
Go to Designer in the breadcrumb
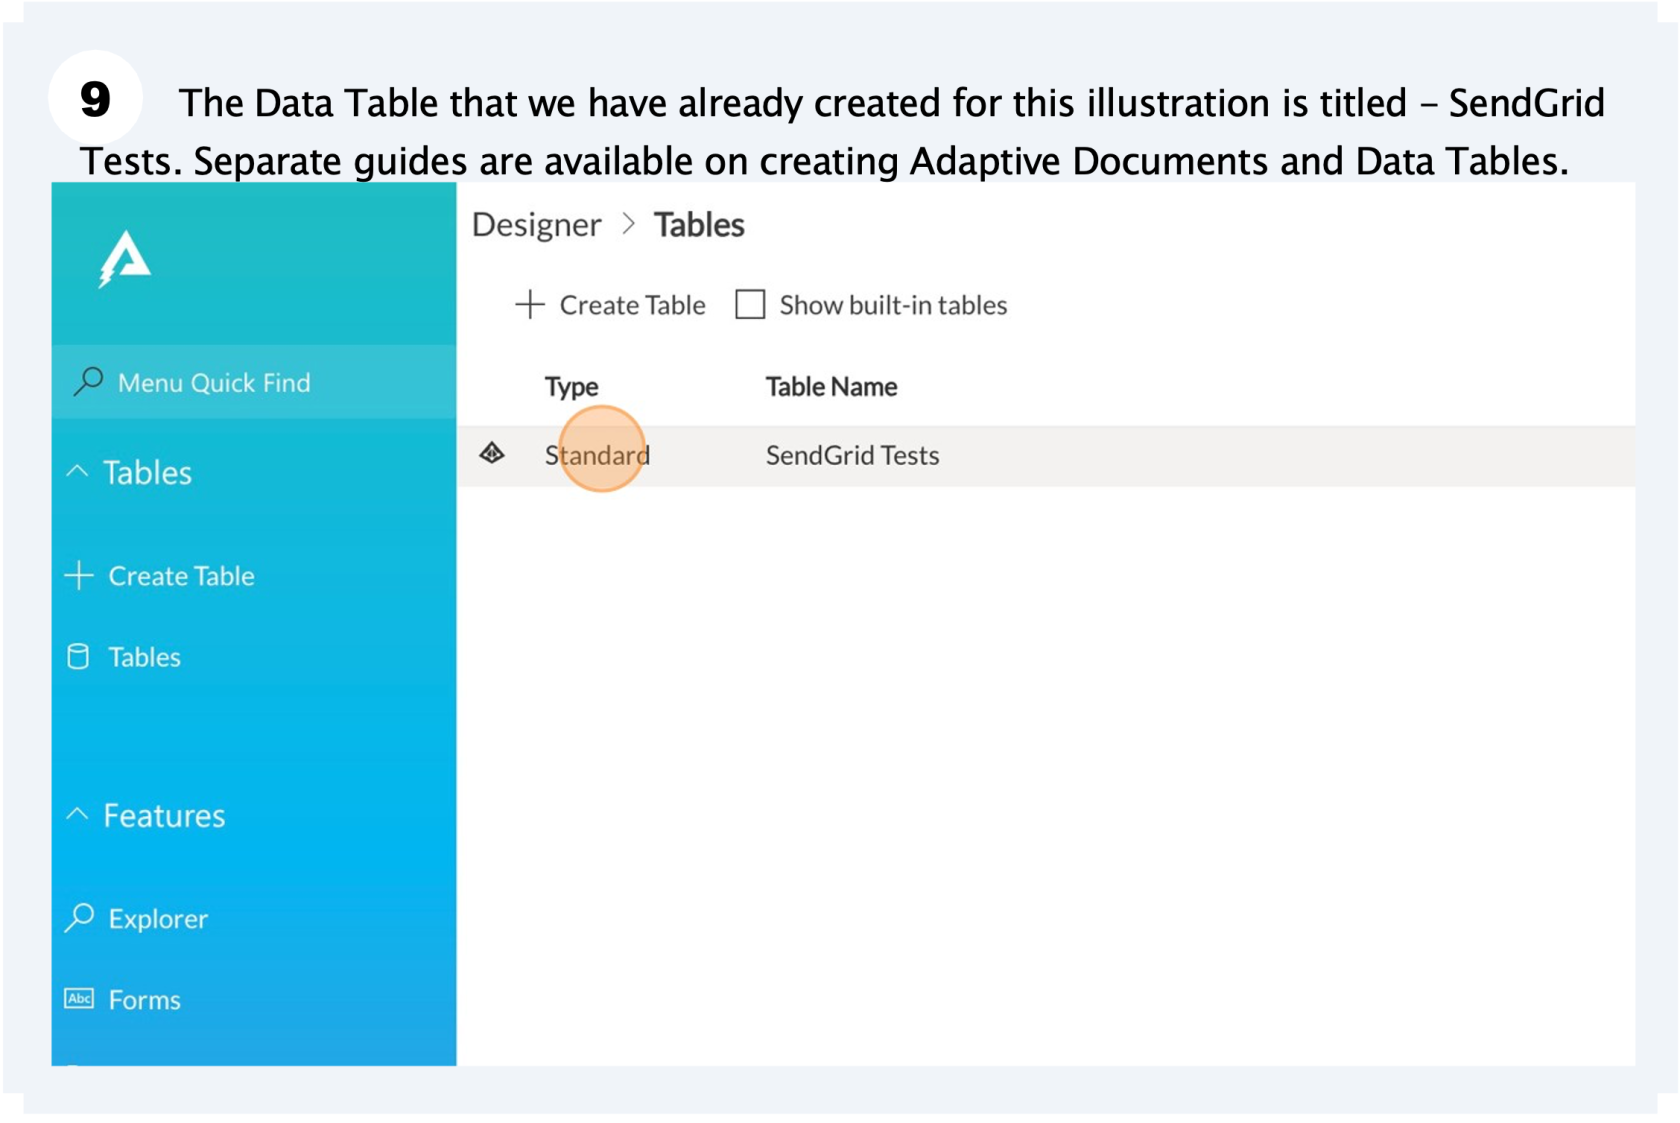click(536, 225)
